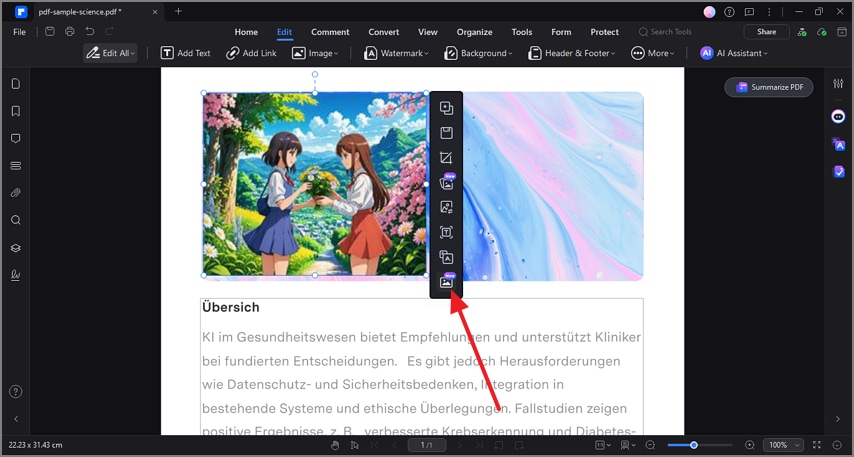Click the Save icon in the top bar
Screen dimensions: 854x457
(50, 32)
